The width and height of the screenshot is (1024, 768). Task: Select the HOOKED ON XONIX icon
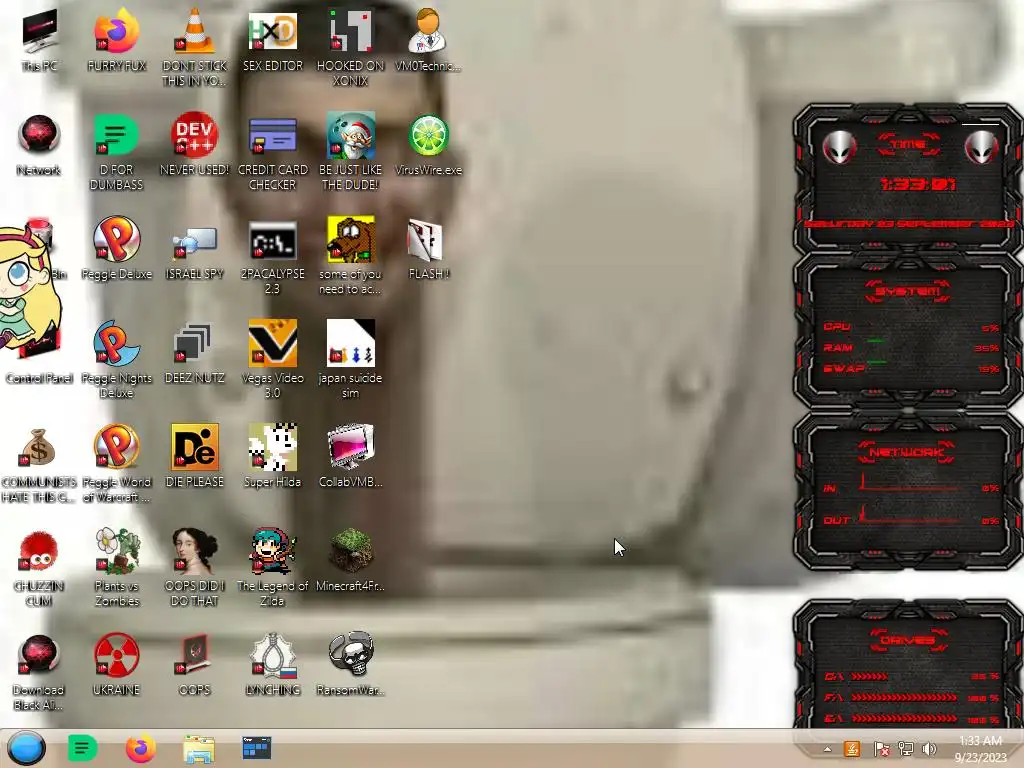point(350,47)
